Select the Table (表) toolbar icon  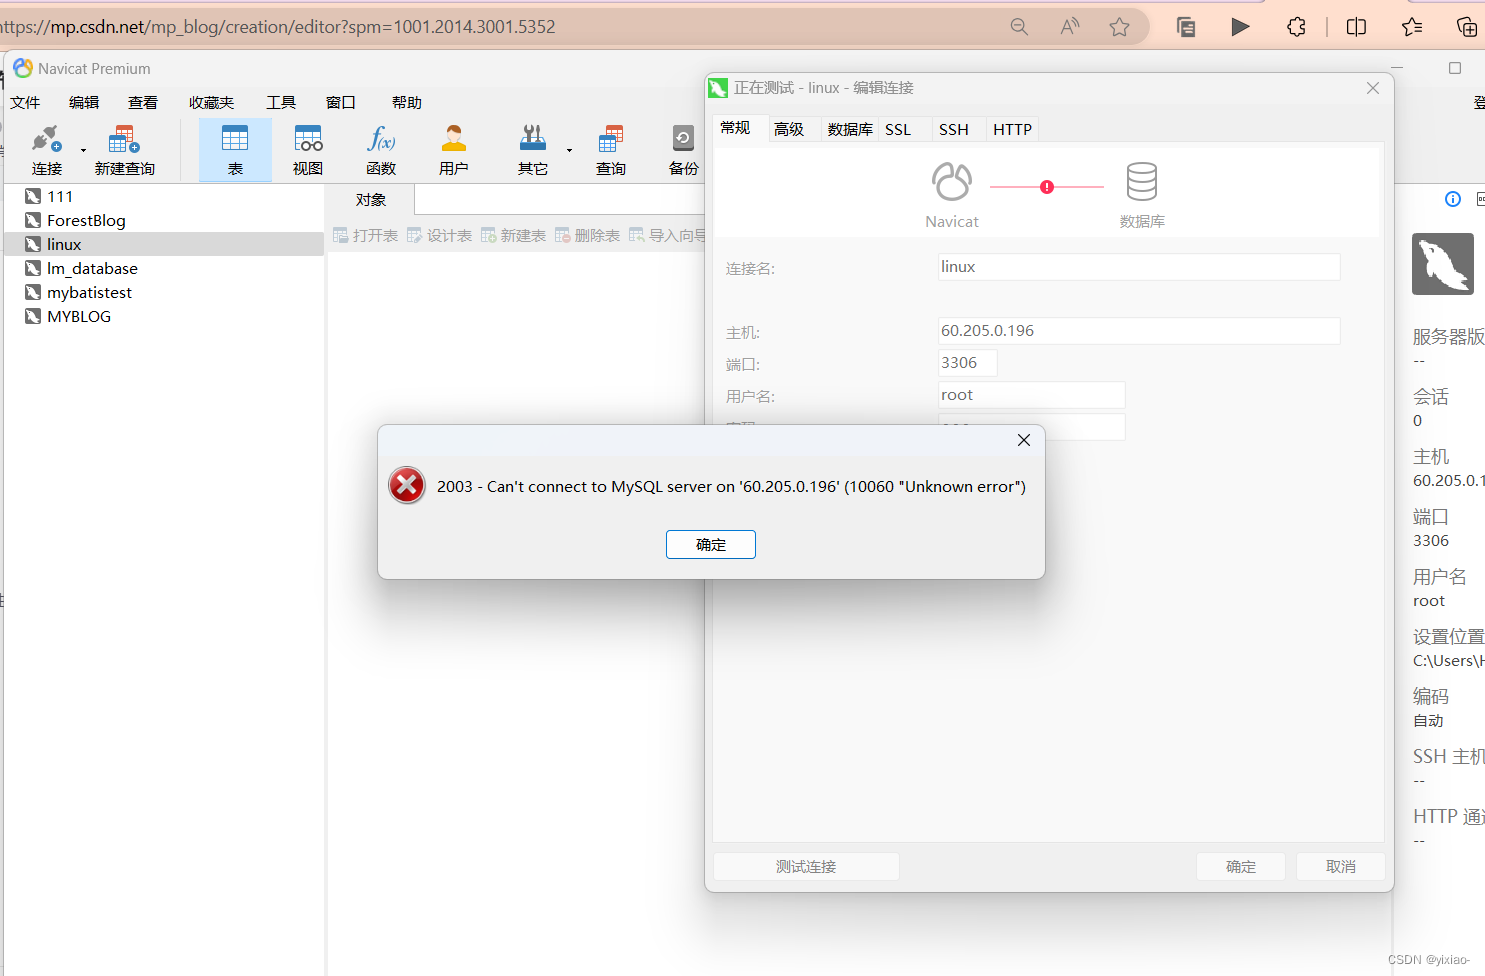pos(235,149)
